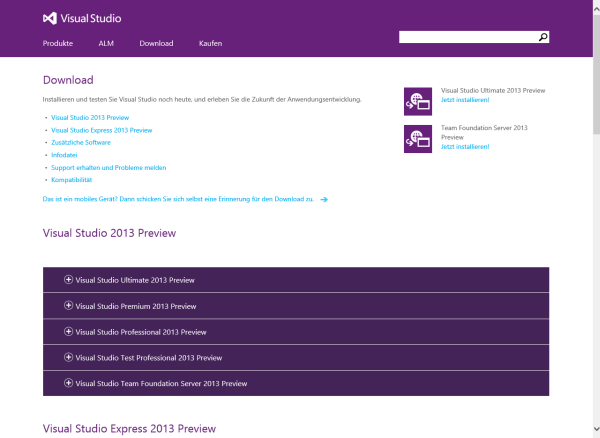Click the purple Download page heading
This screenshot has height=438, width=600.
pyautogui.click(x=68, y=80)
